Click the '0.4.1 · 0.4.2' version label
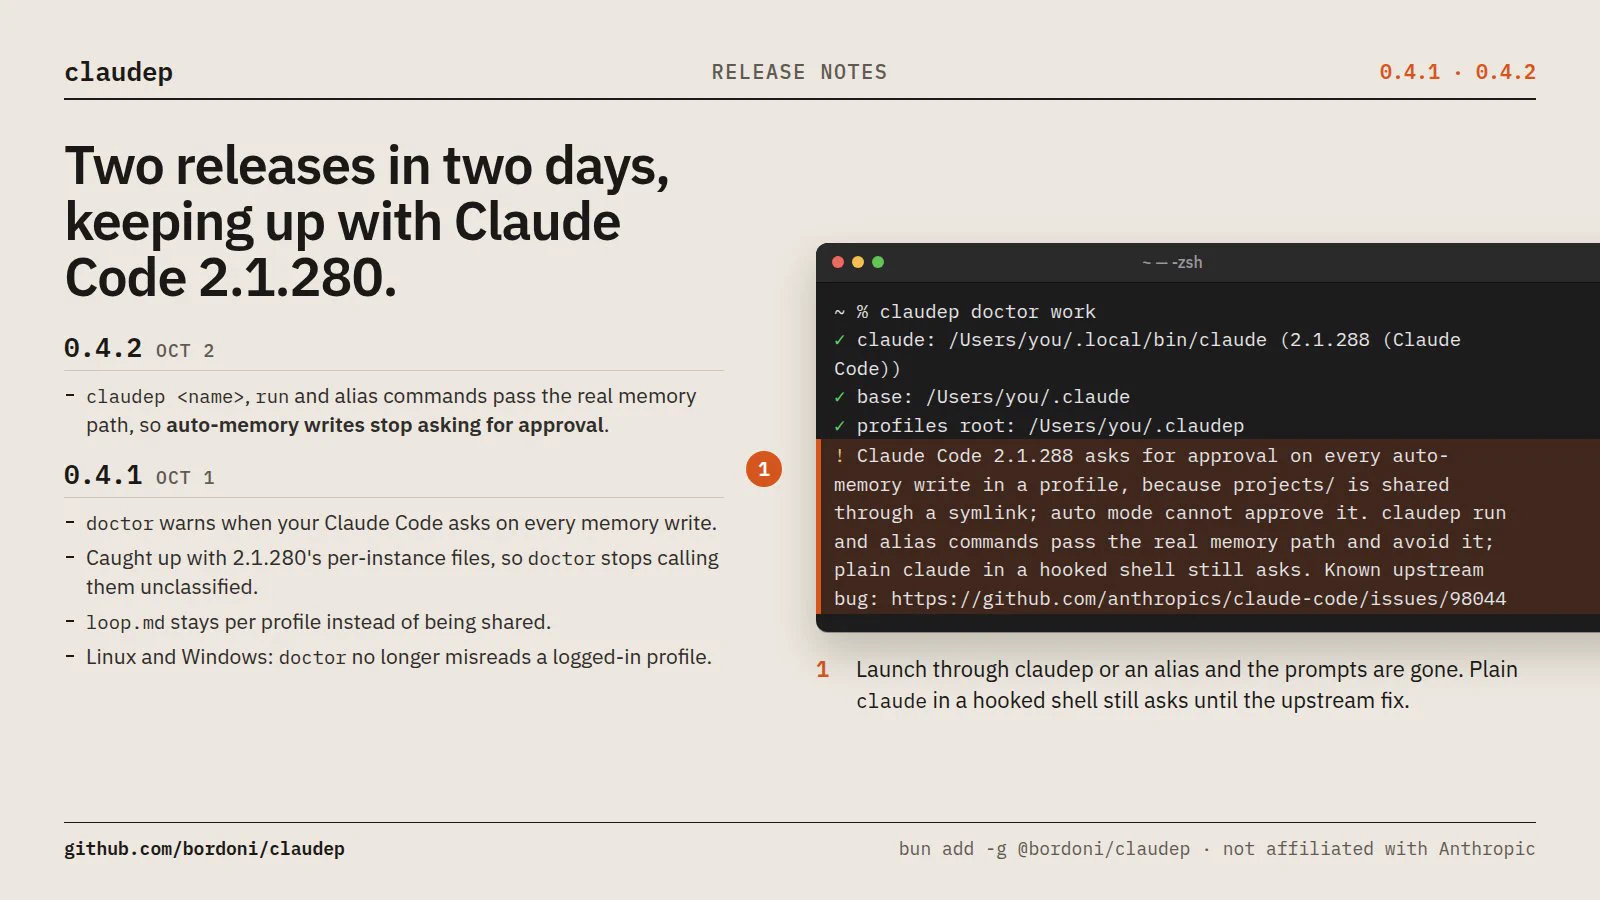 pos(1457,72)
